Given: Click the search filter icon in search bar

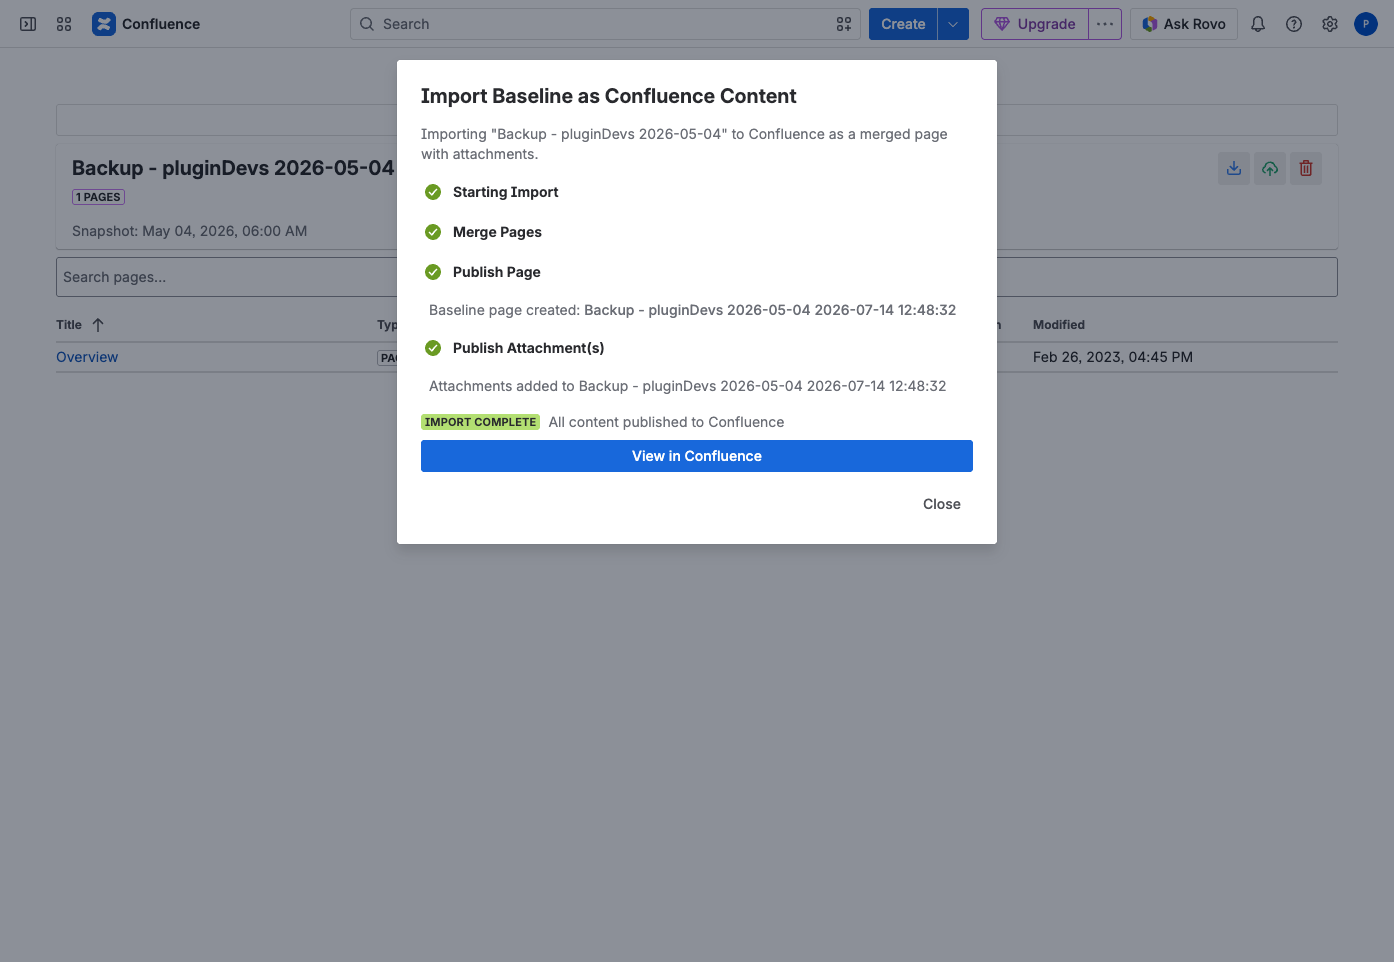Looking at the screenshot, I should [x=844, y=24].
